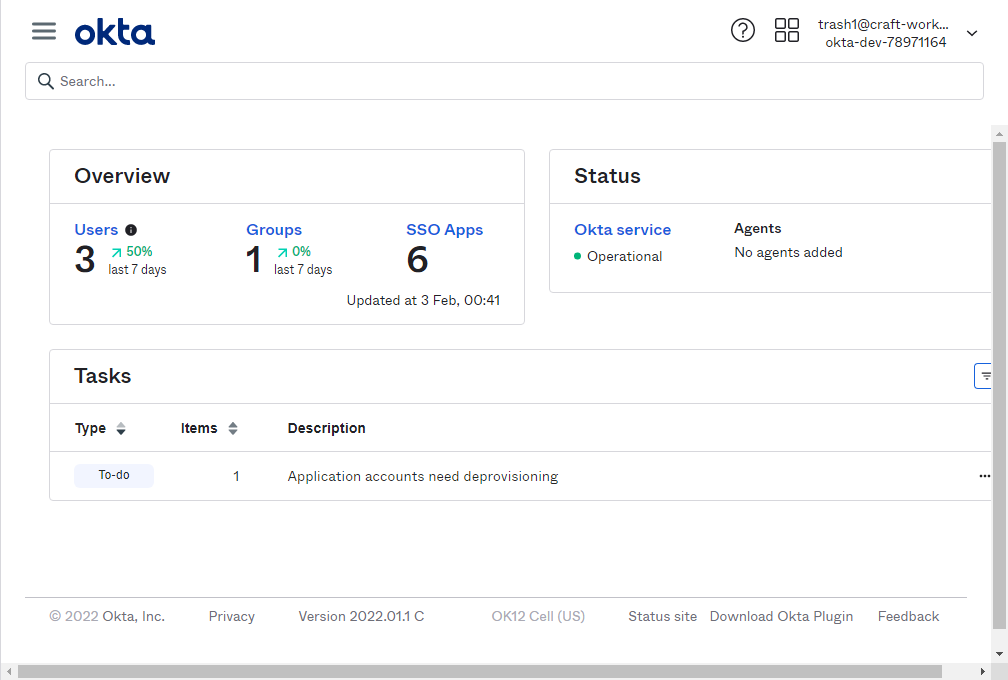1008x680 pixels.
Task: Click the 'Updated at 3 Feb, 00:41' text
Action: 423,300
